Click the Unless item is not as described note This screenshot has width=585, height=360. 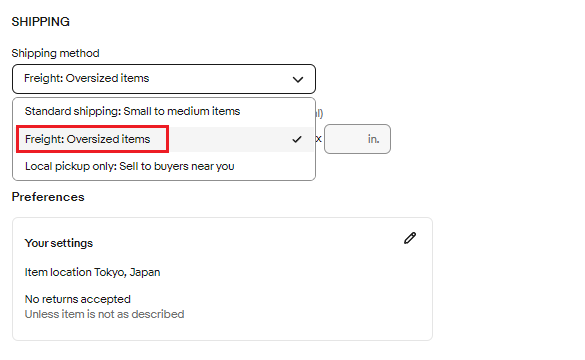[104, 314]
